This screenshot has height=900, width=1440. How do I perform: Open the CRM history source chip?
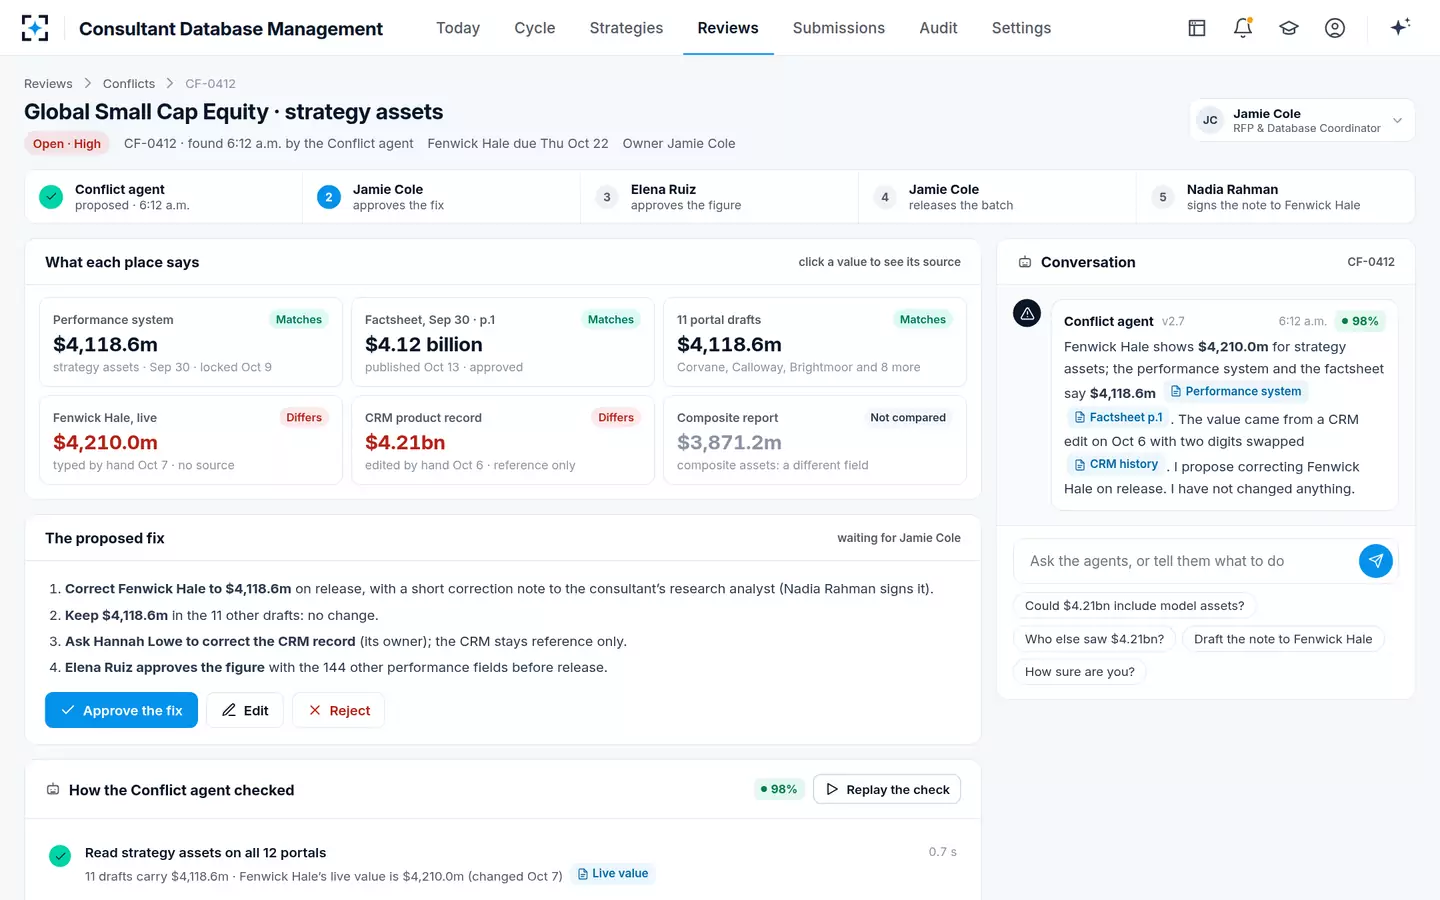[x=1116, y=464]
